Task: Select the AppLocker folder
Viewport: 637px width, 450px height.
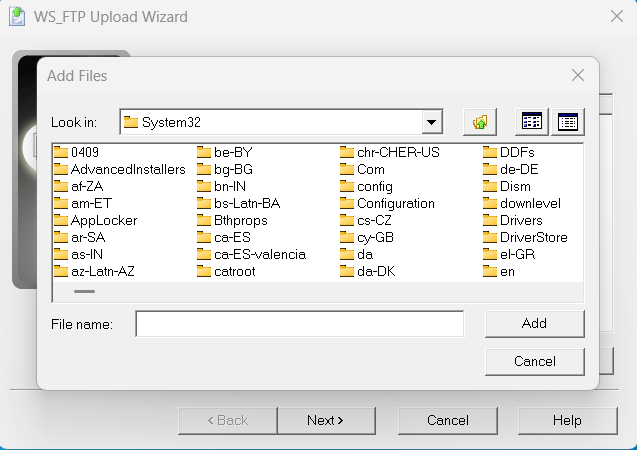Action: [x=95, y=221]
